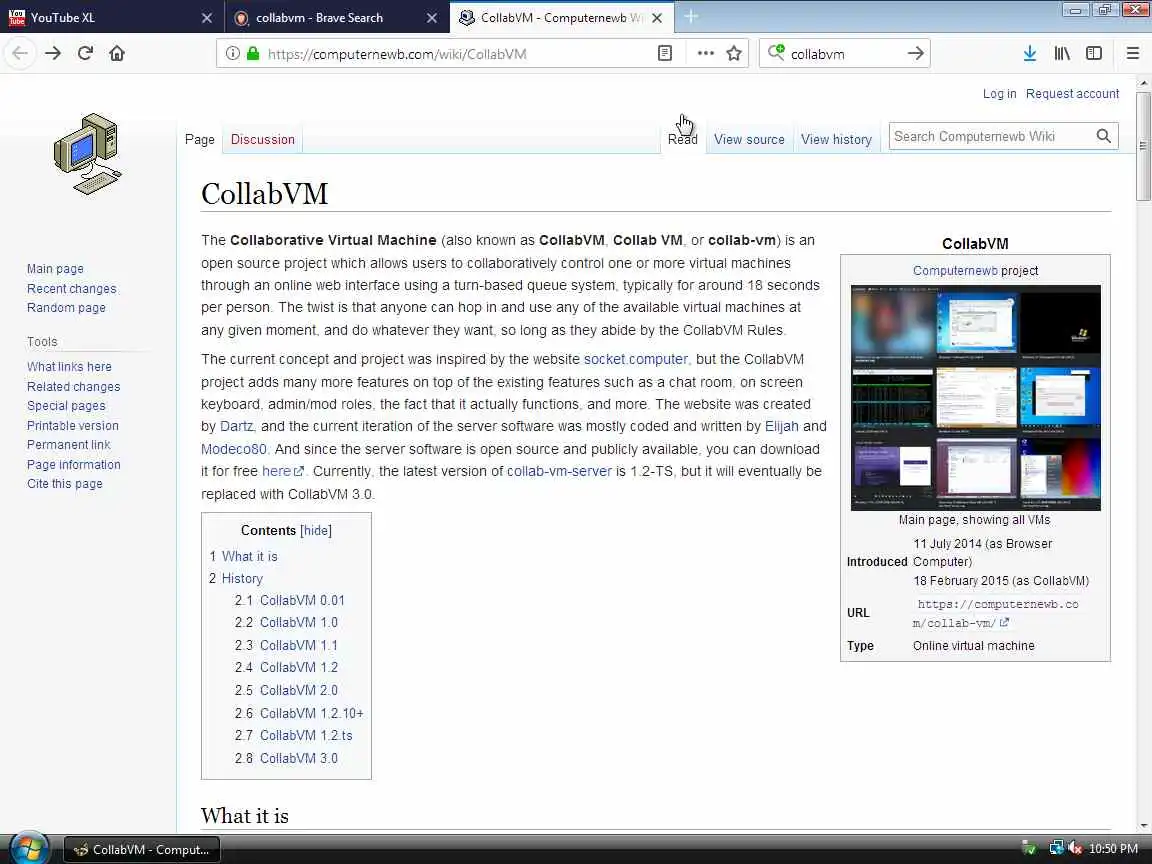Image resolution: width=1152 pixels, height=864 pixels.
Task: Click the Request account link
Action: click(1073, 94)
